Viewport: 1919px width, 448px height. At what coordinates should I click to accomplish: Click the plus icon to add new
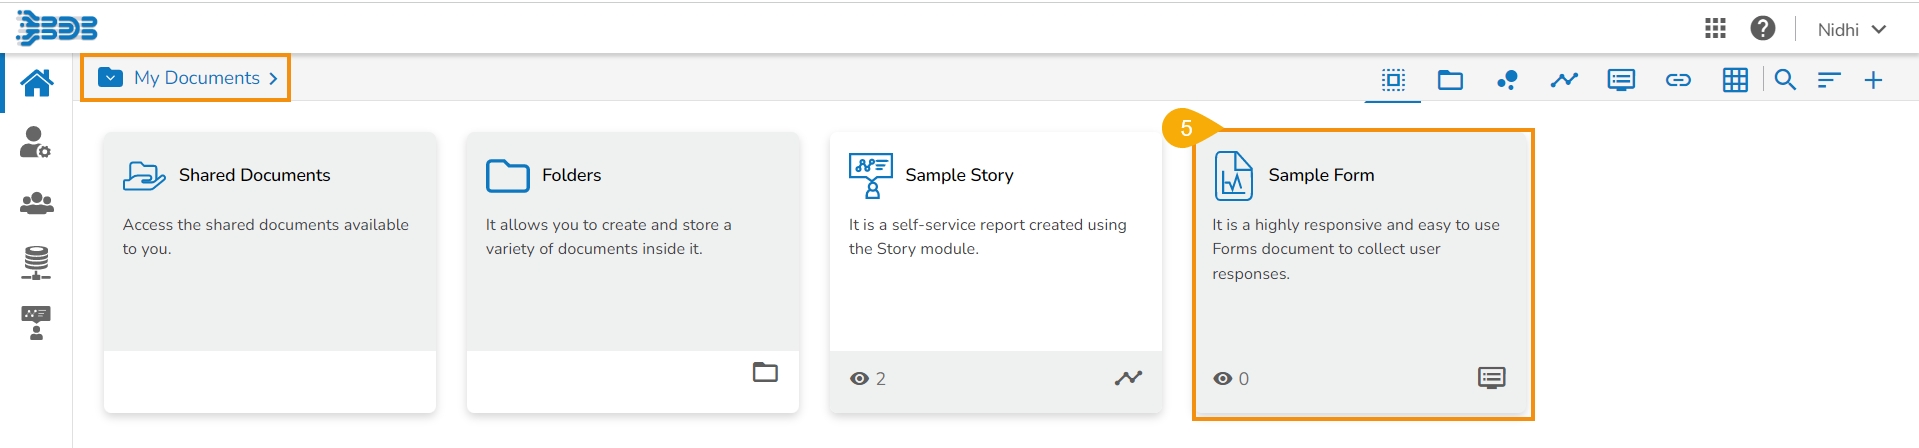point(1874,80)
